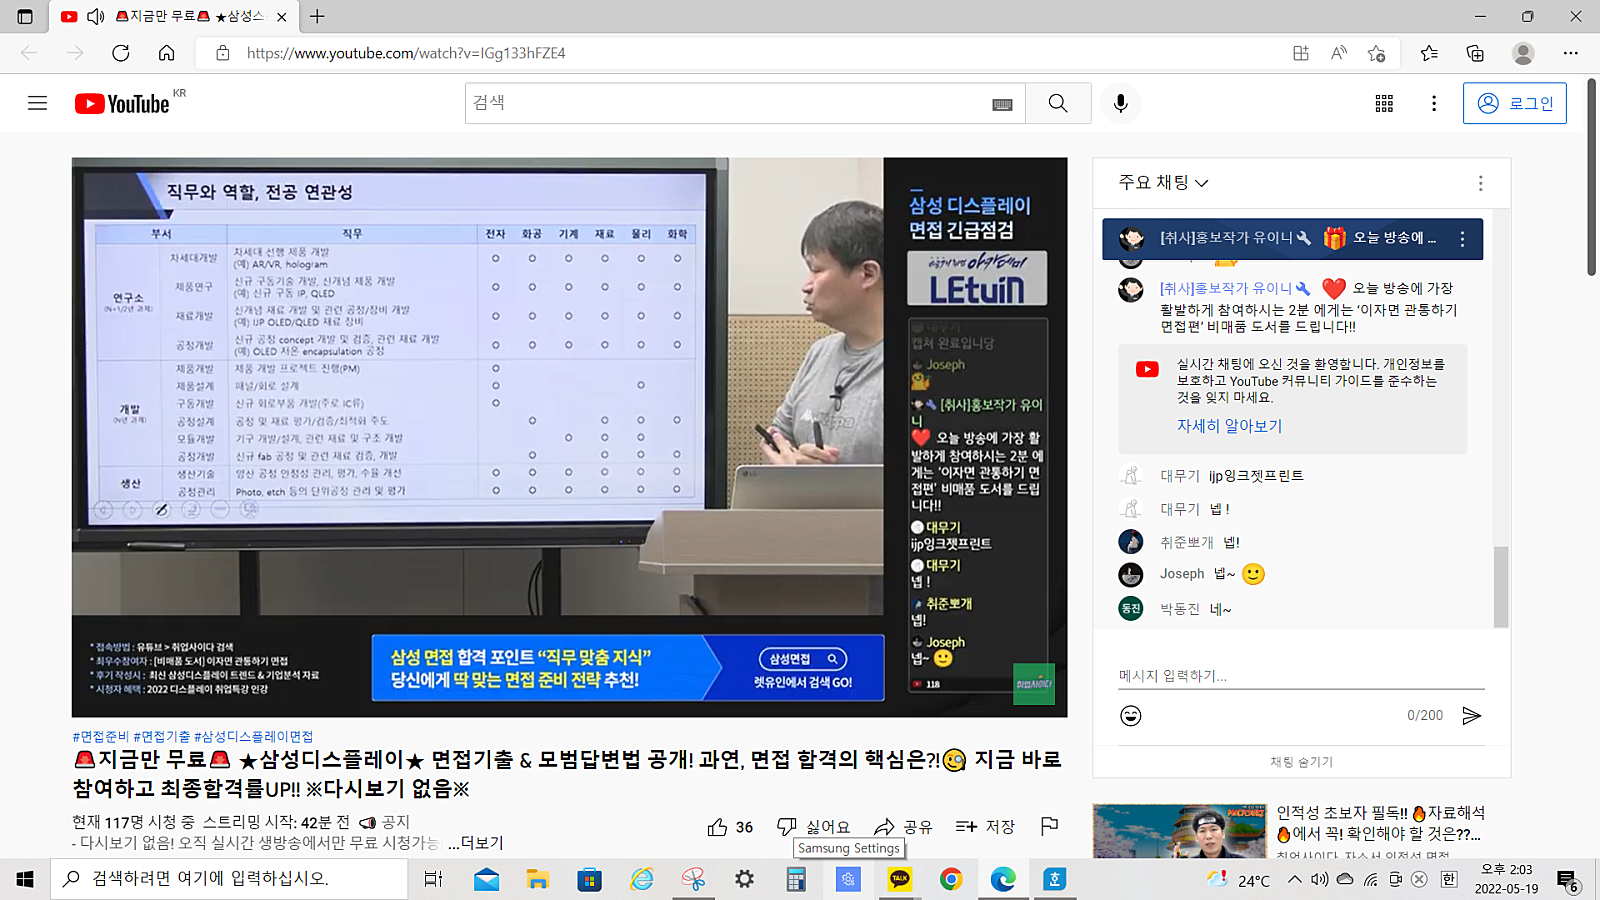Open the YouTube apps grid icon
Image resolution: width=1600 pixels, height=900 pixels.
[1384, 103]
